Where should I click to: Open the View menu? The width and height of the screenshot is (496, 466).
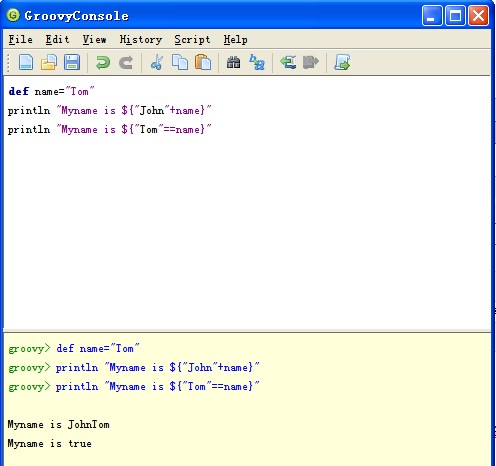tap(94, 40)
